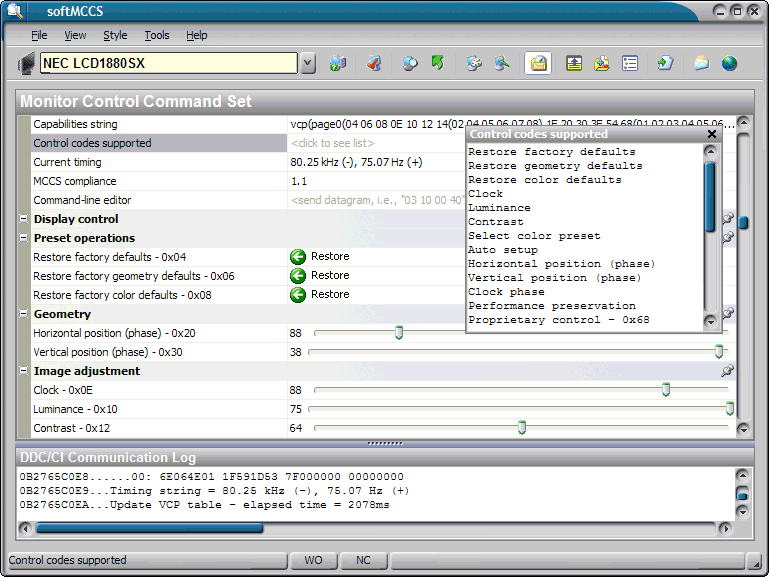
Task: Click the red checkmark toolbar icon
Action: (374, 63)
